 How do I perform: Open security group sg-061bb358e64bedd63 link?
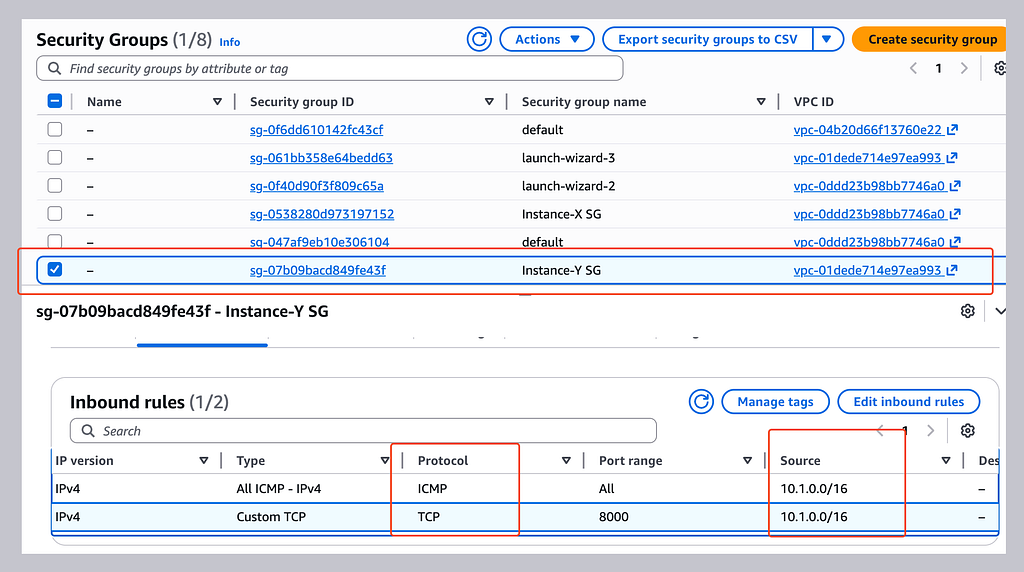point(321,157)
